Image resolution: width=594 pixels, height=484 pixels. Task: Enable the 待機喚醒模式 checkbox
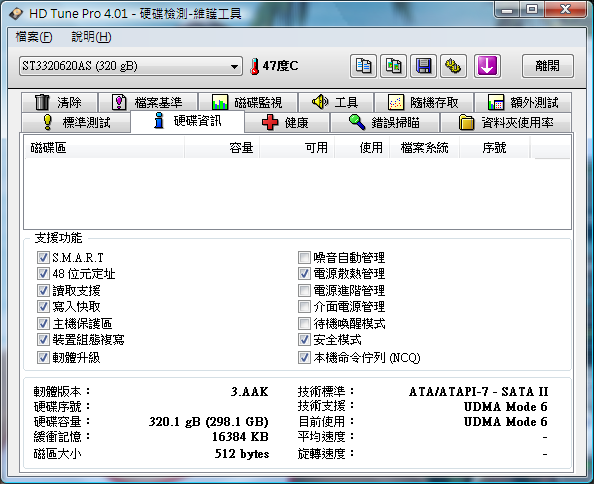tap(304, 323)
